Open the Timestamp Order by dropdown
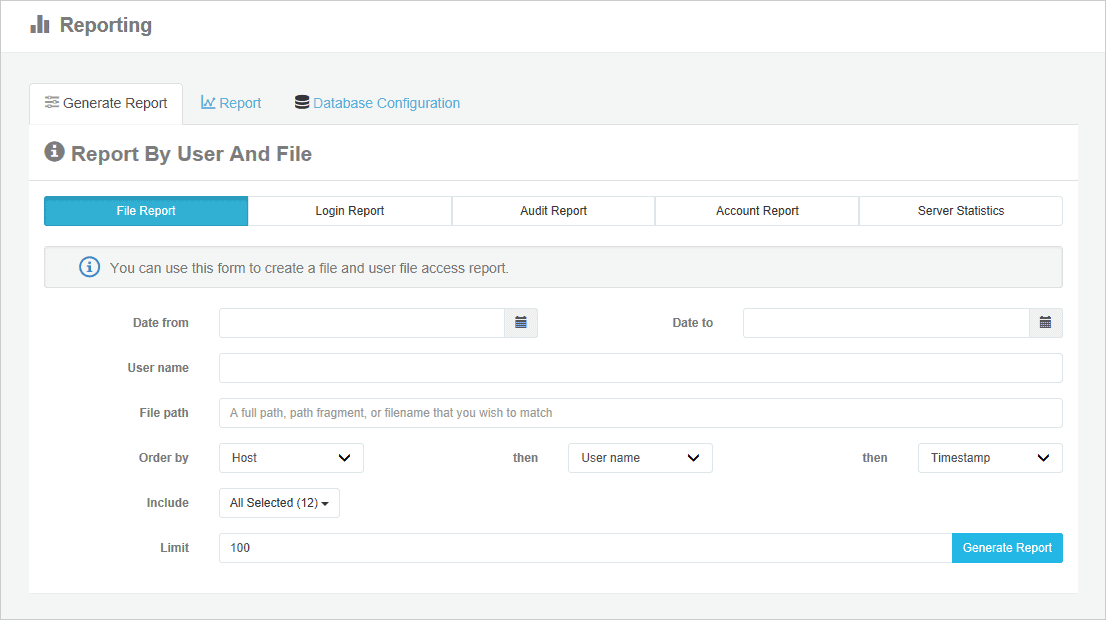This screenshot has height=620, width=1106. 990,457
